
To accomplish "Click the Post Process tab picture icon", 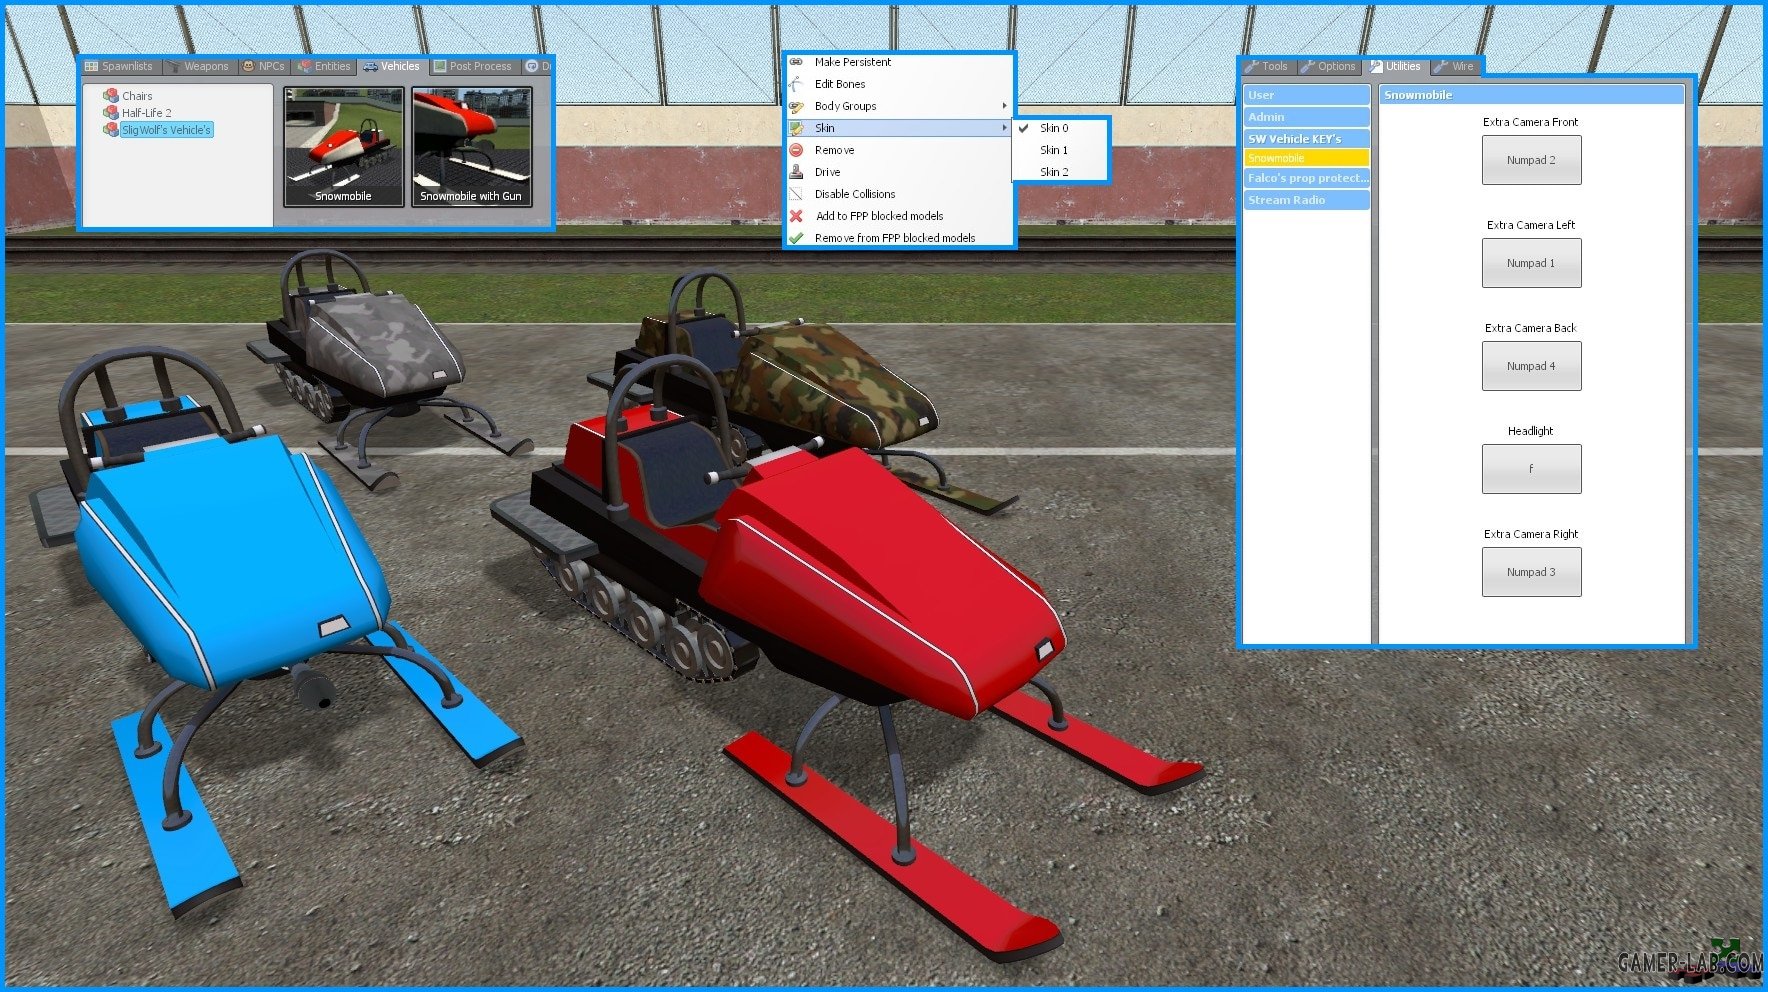I will [x=440, y=66].
